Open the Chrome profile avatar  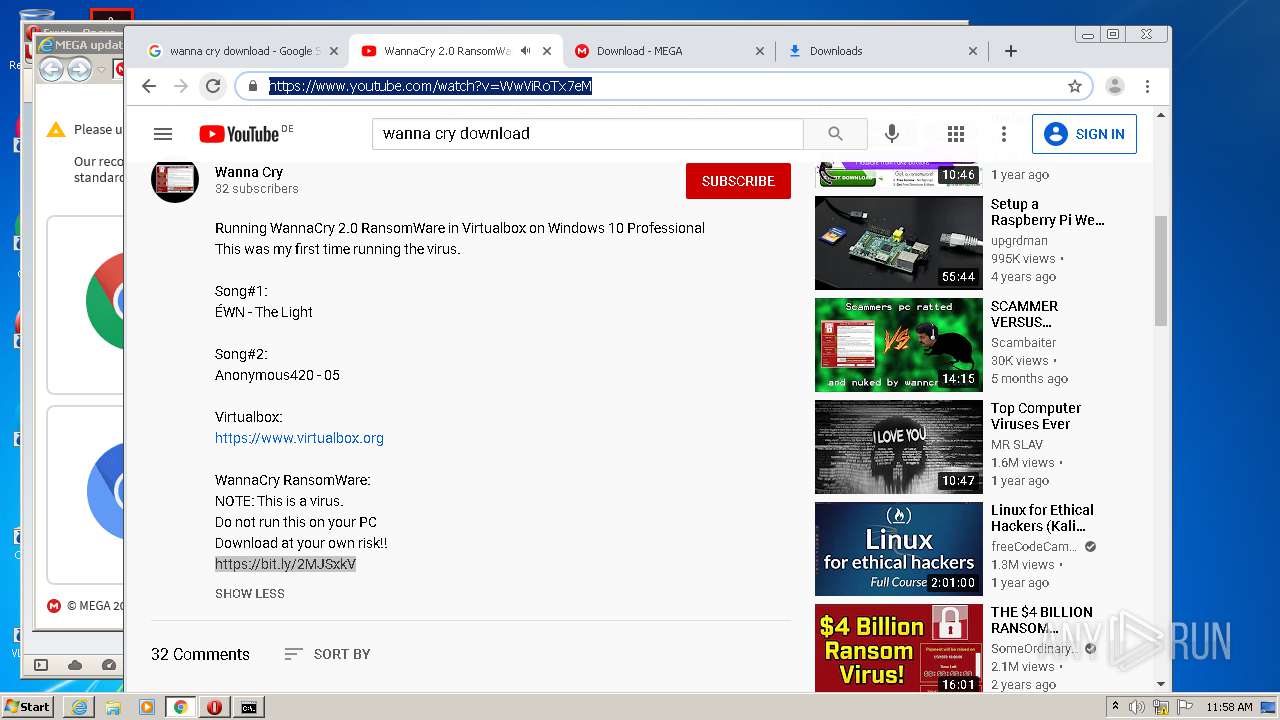point(1115,86)
